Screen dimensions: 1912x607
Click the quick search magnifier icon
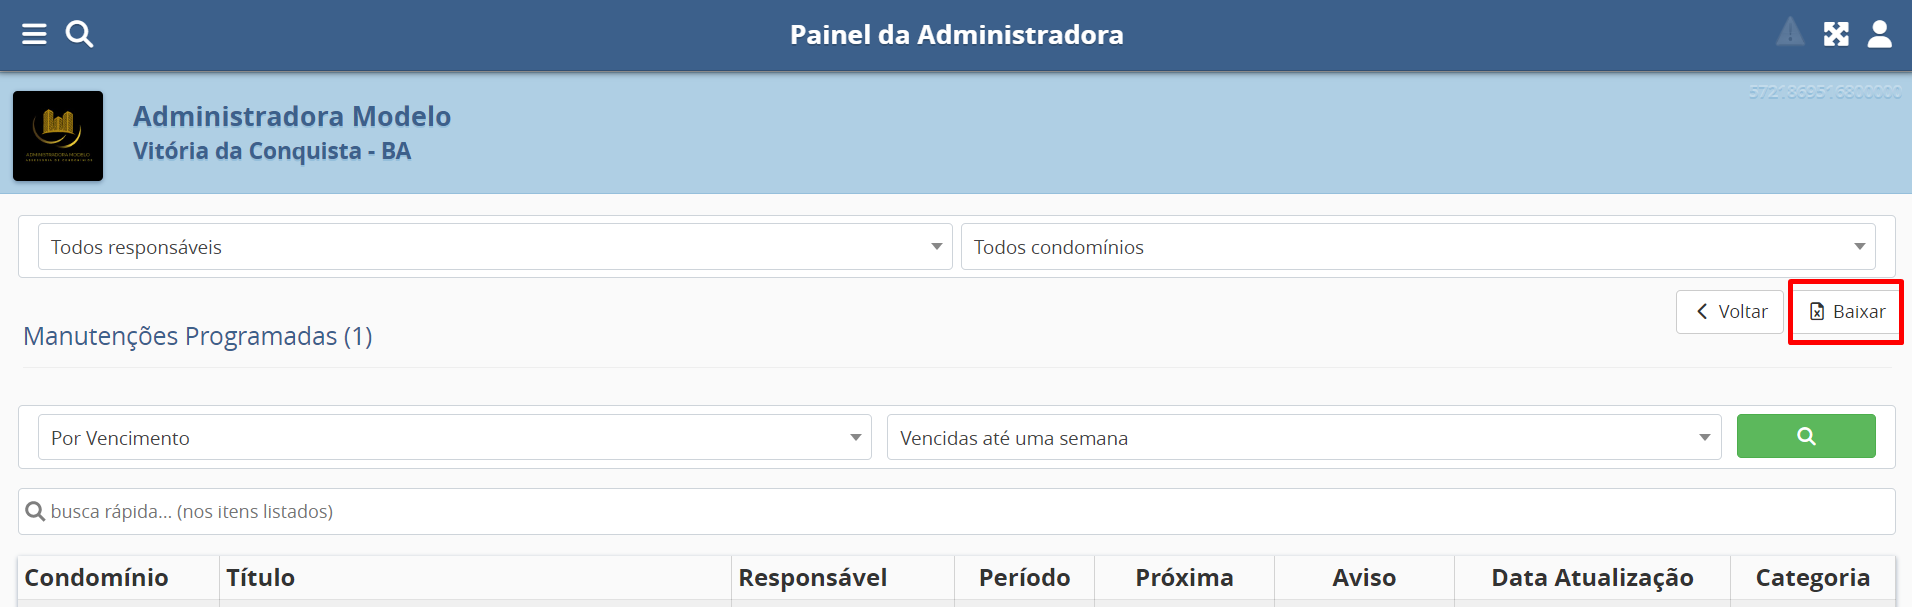coord(35,512)
